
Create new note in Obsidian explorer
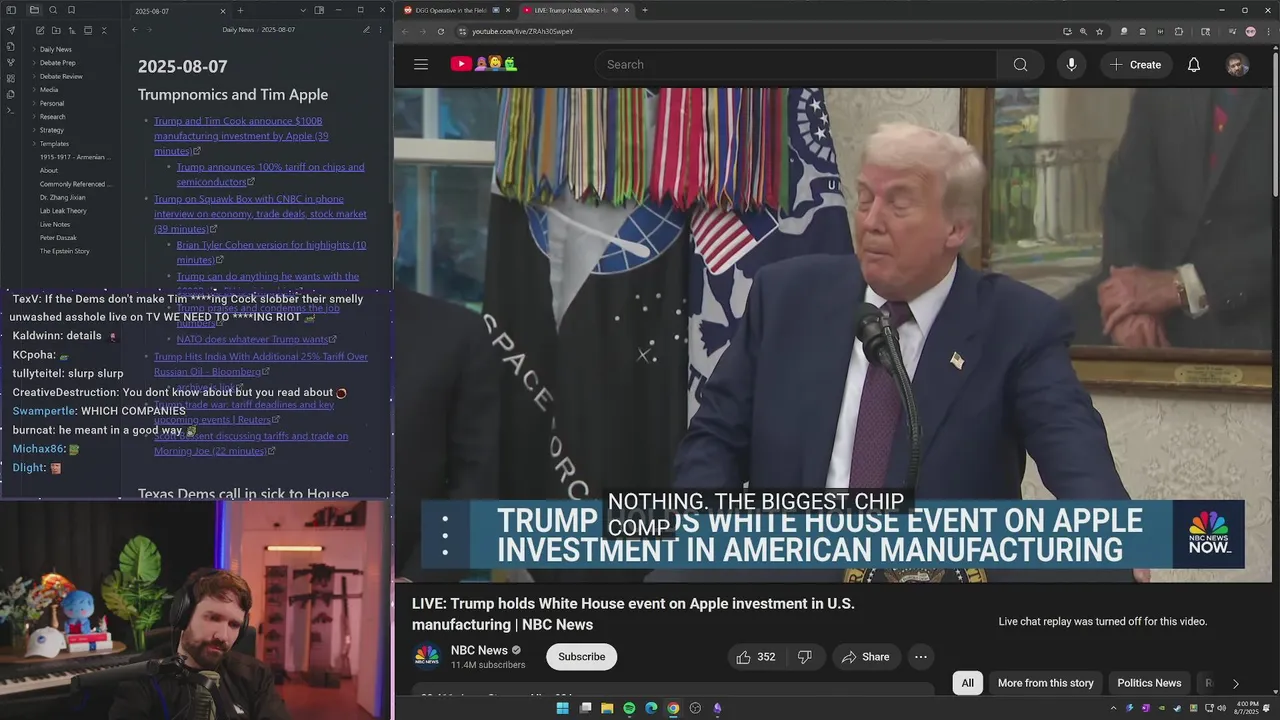[39, 31]
